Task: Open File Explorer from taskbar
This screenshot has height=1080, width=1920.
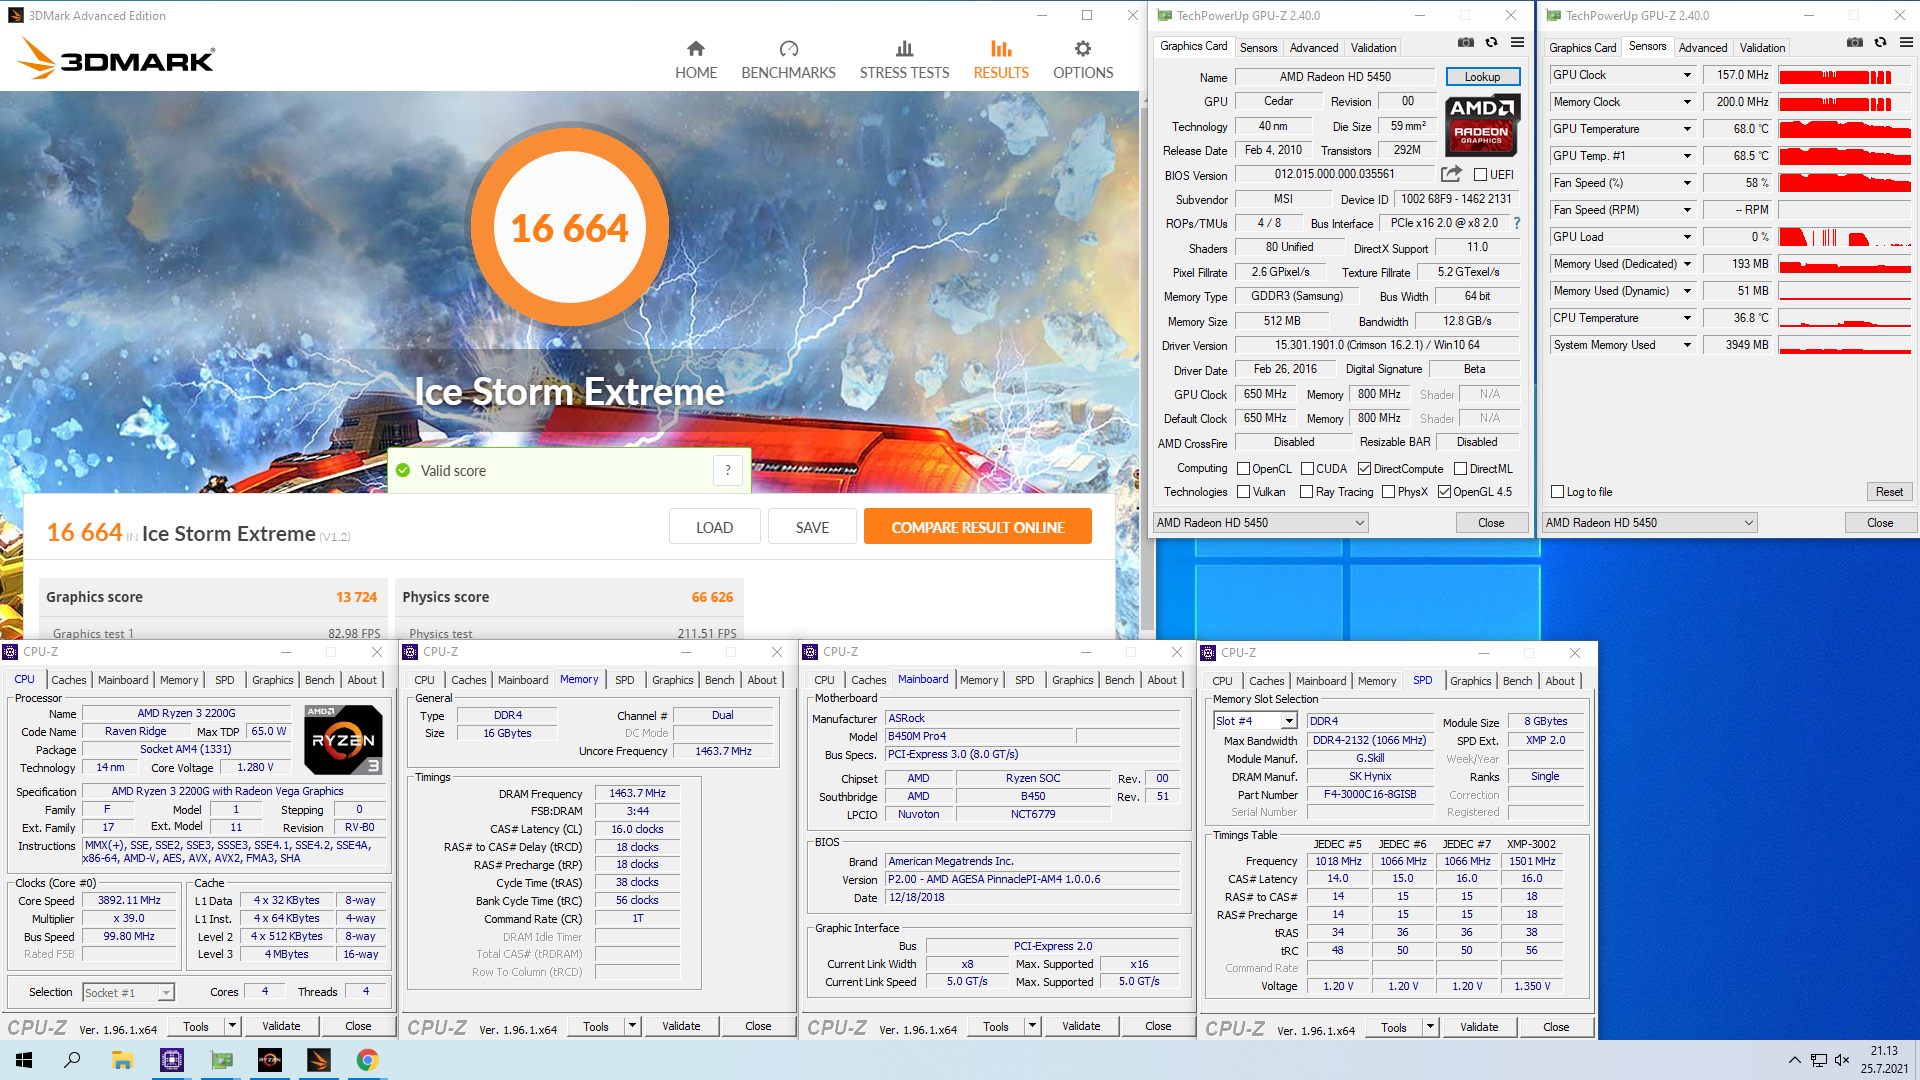Action: (x=122, y=1060)
